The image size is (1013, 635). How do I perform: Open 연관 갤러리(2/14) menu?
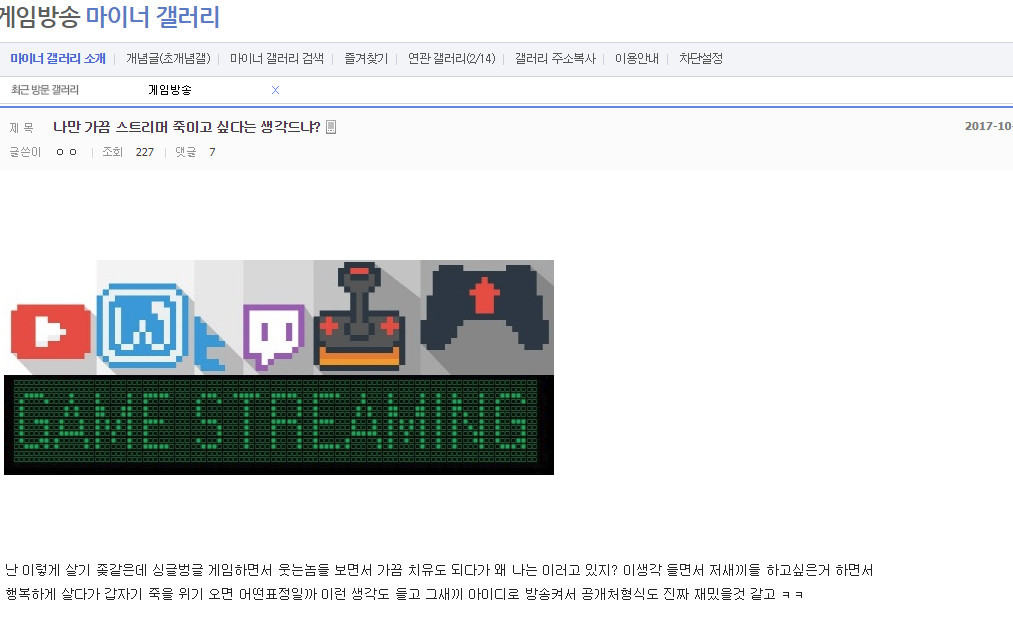452,59
